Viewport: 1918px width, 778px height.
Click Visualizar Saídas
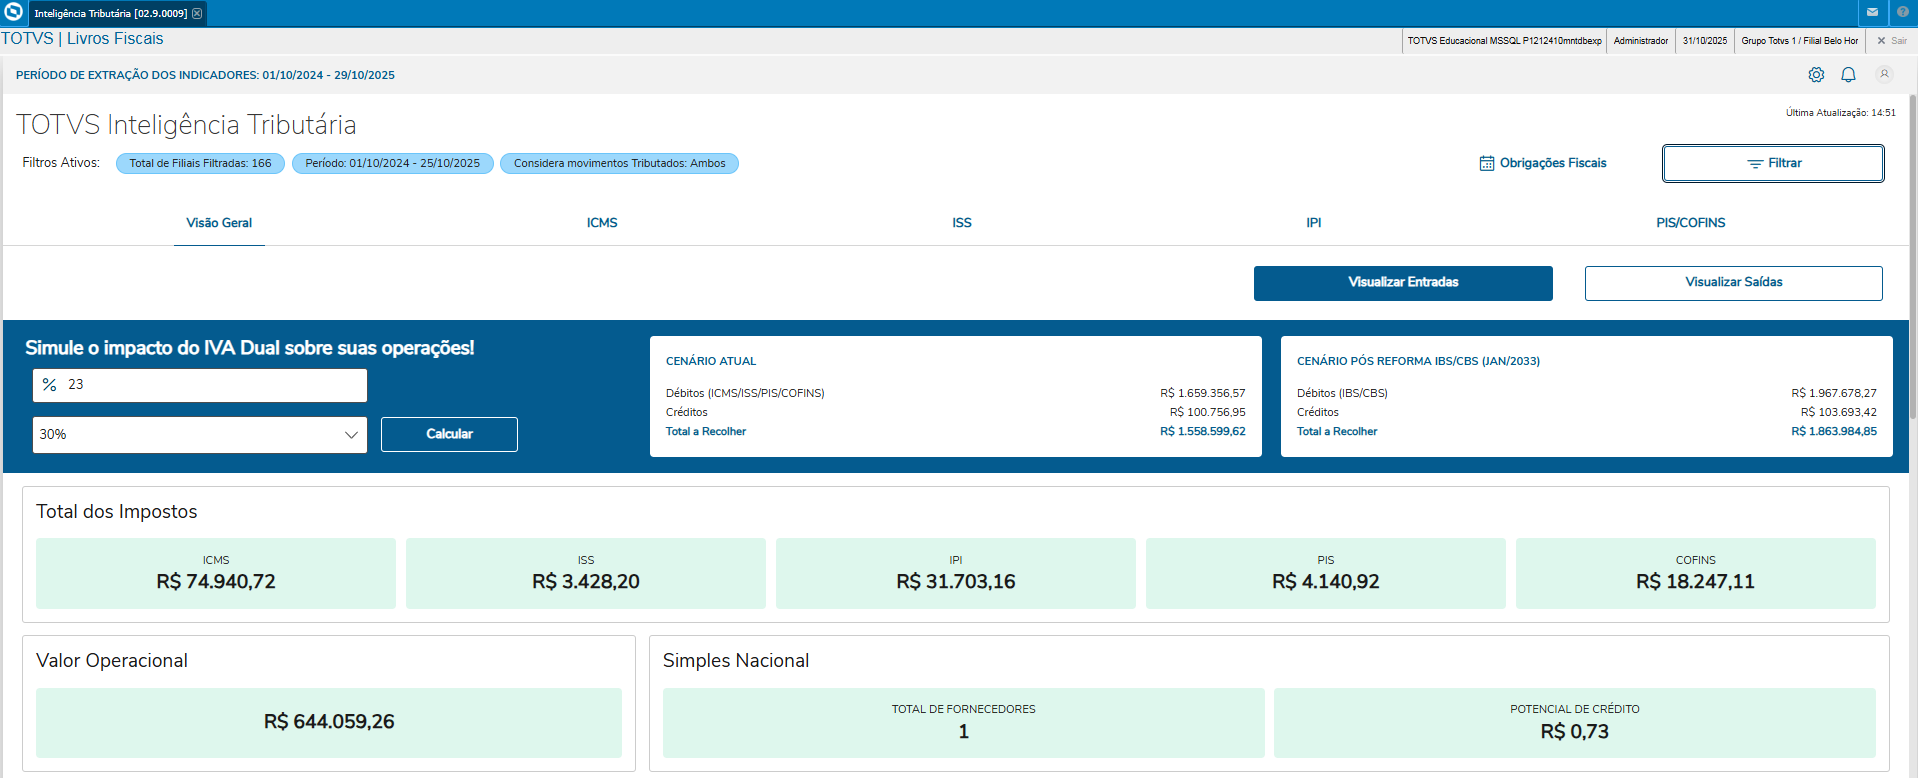[1734, 283]
